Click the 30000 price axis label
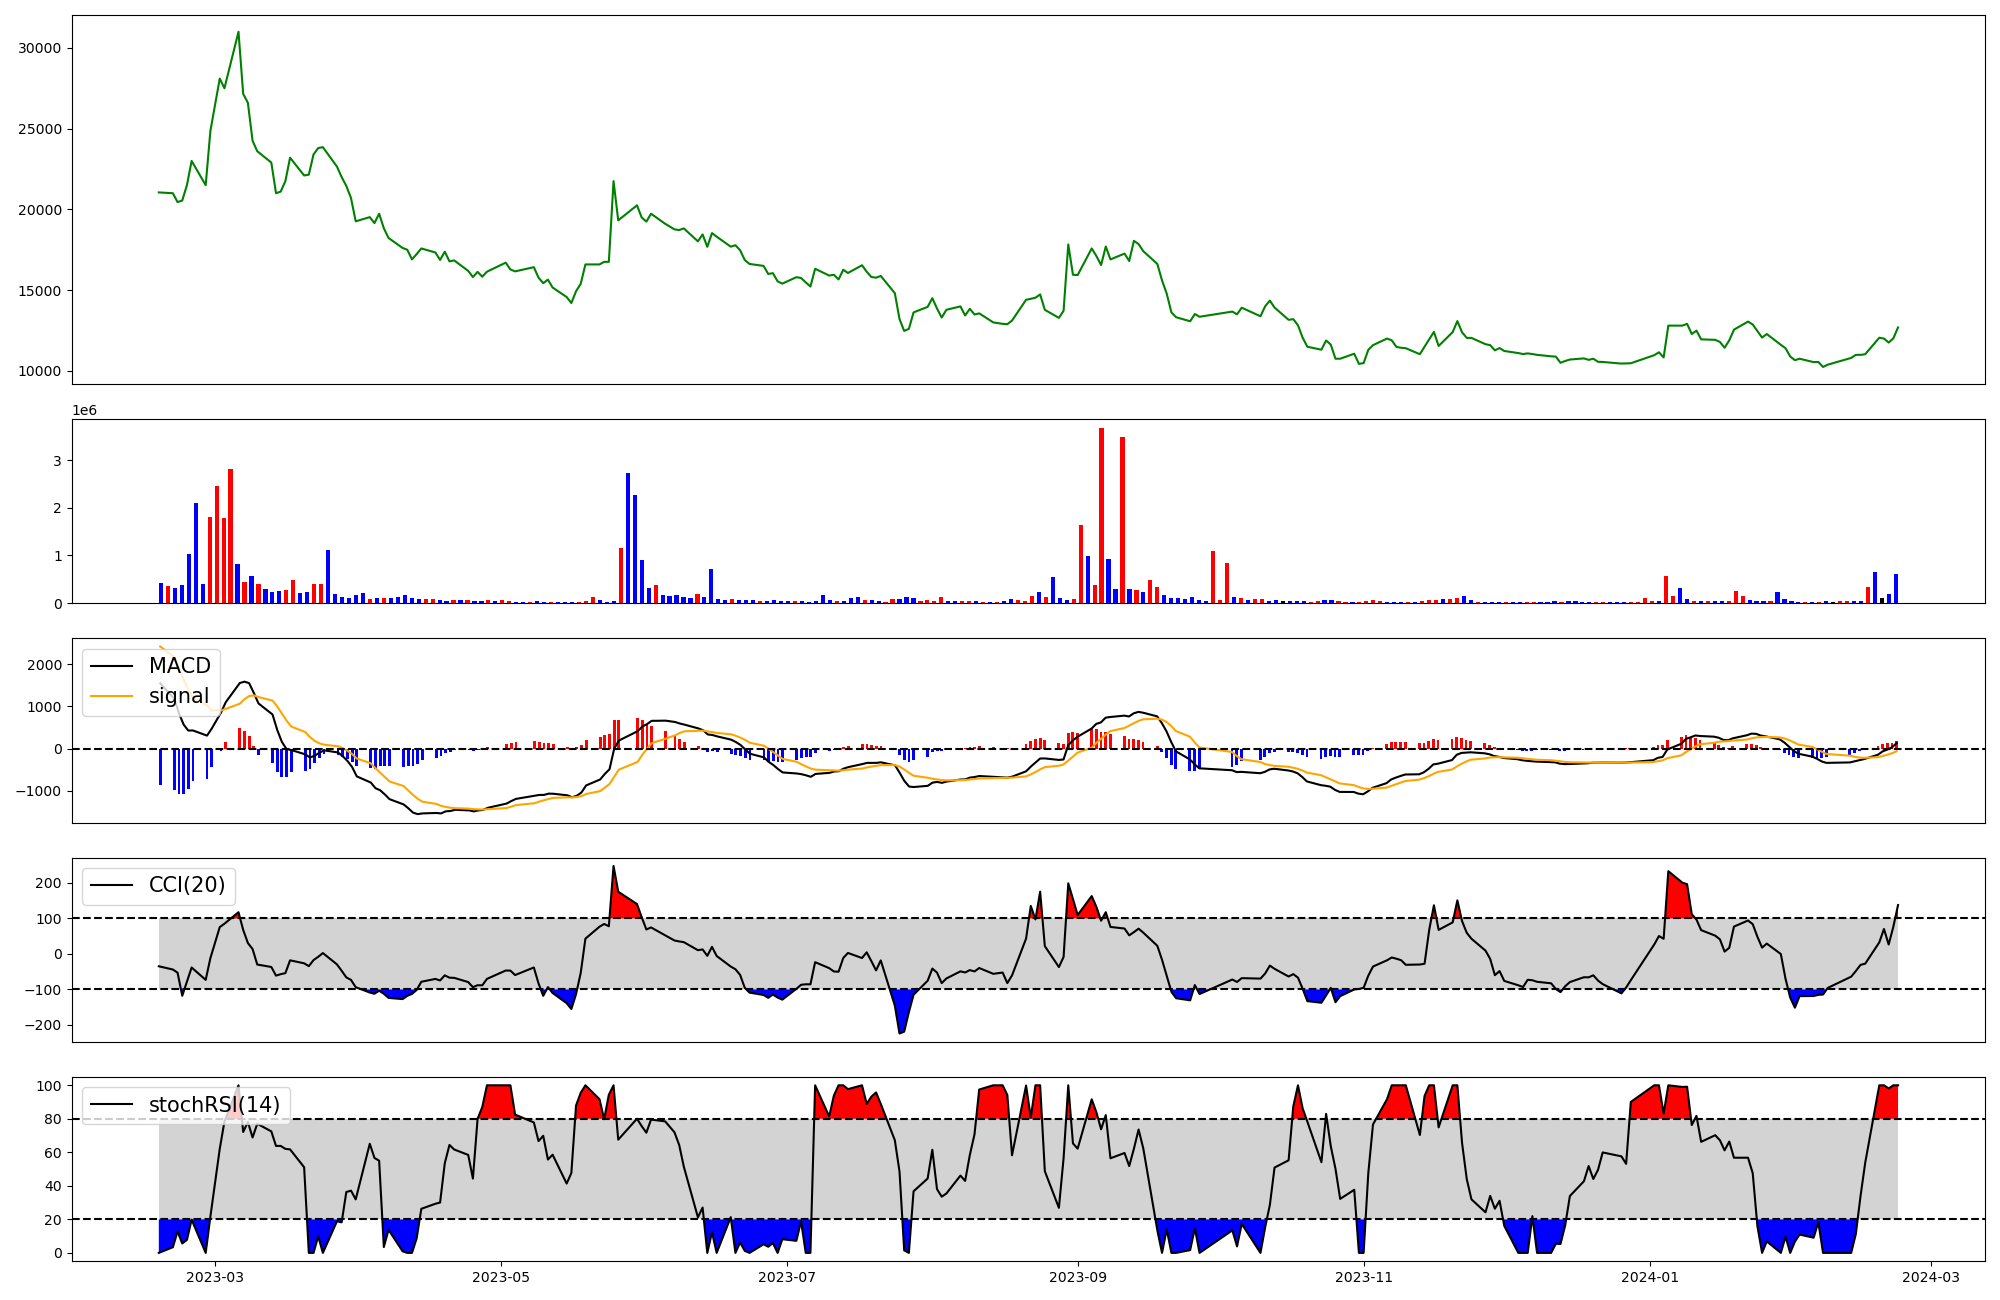Viewport: 2000px width, 1300px height. [x=41, y=48]
